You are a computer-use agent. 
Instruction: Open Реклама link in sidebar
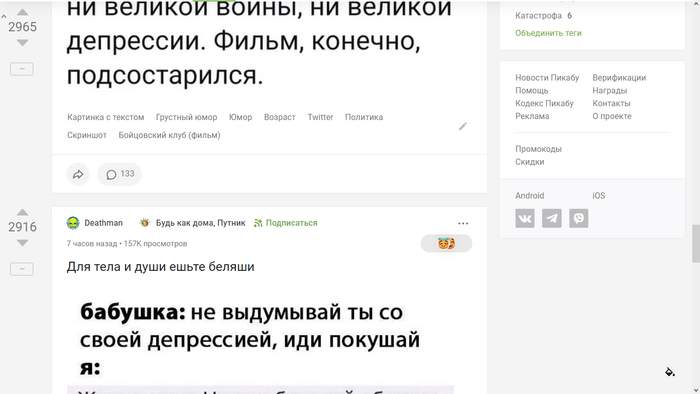[x=532, y=116]
